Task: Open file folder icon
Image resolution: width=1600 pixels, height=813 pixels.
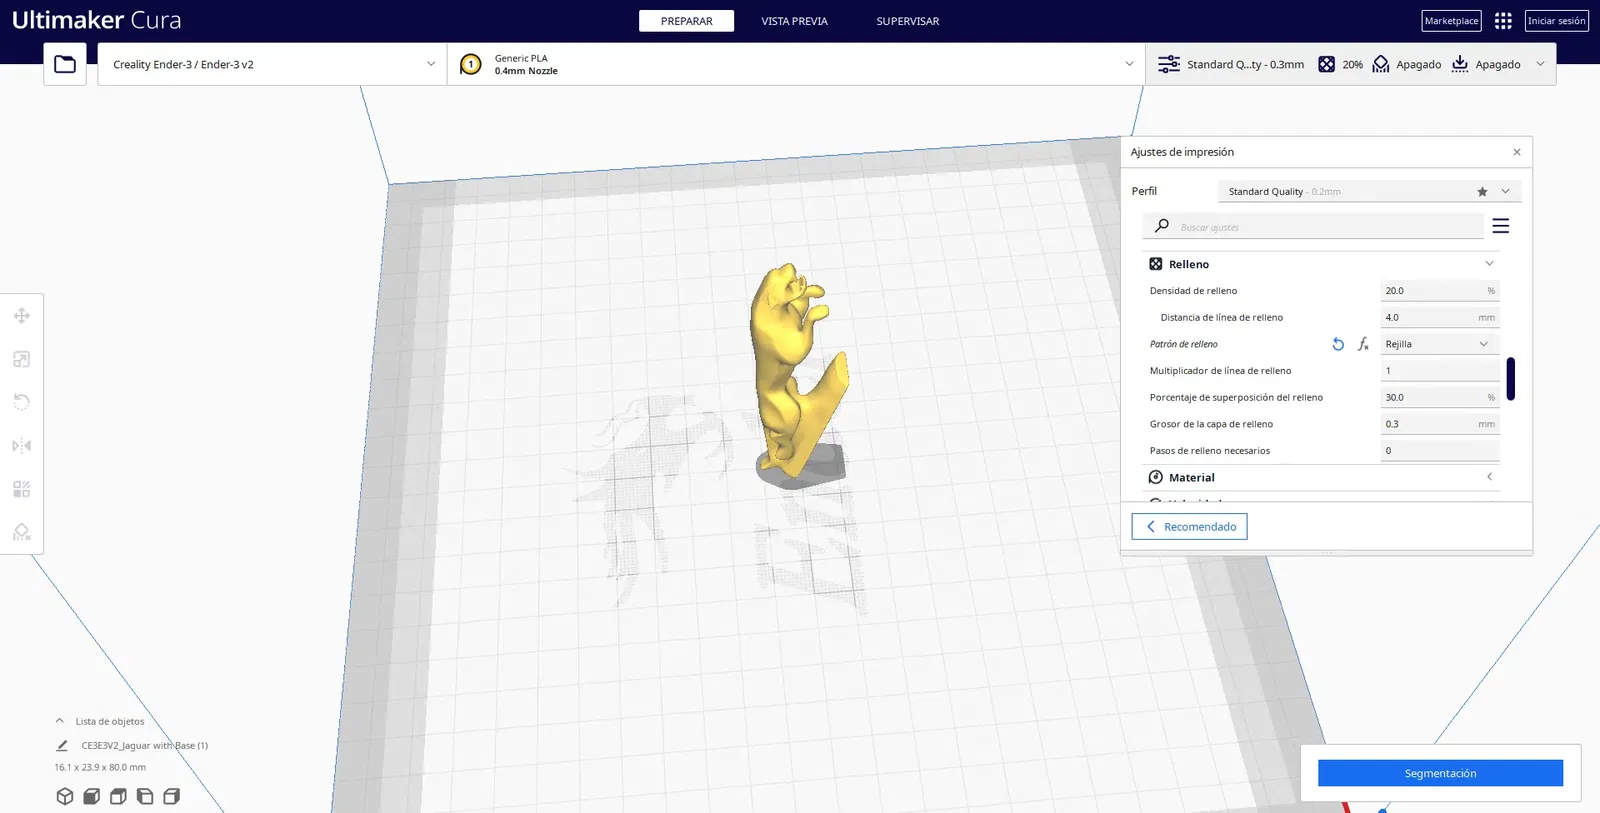Action: [65, 64]
